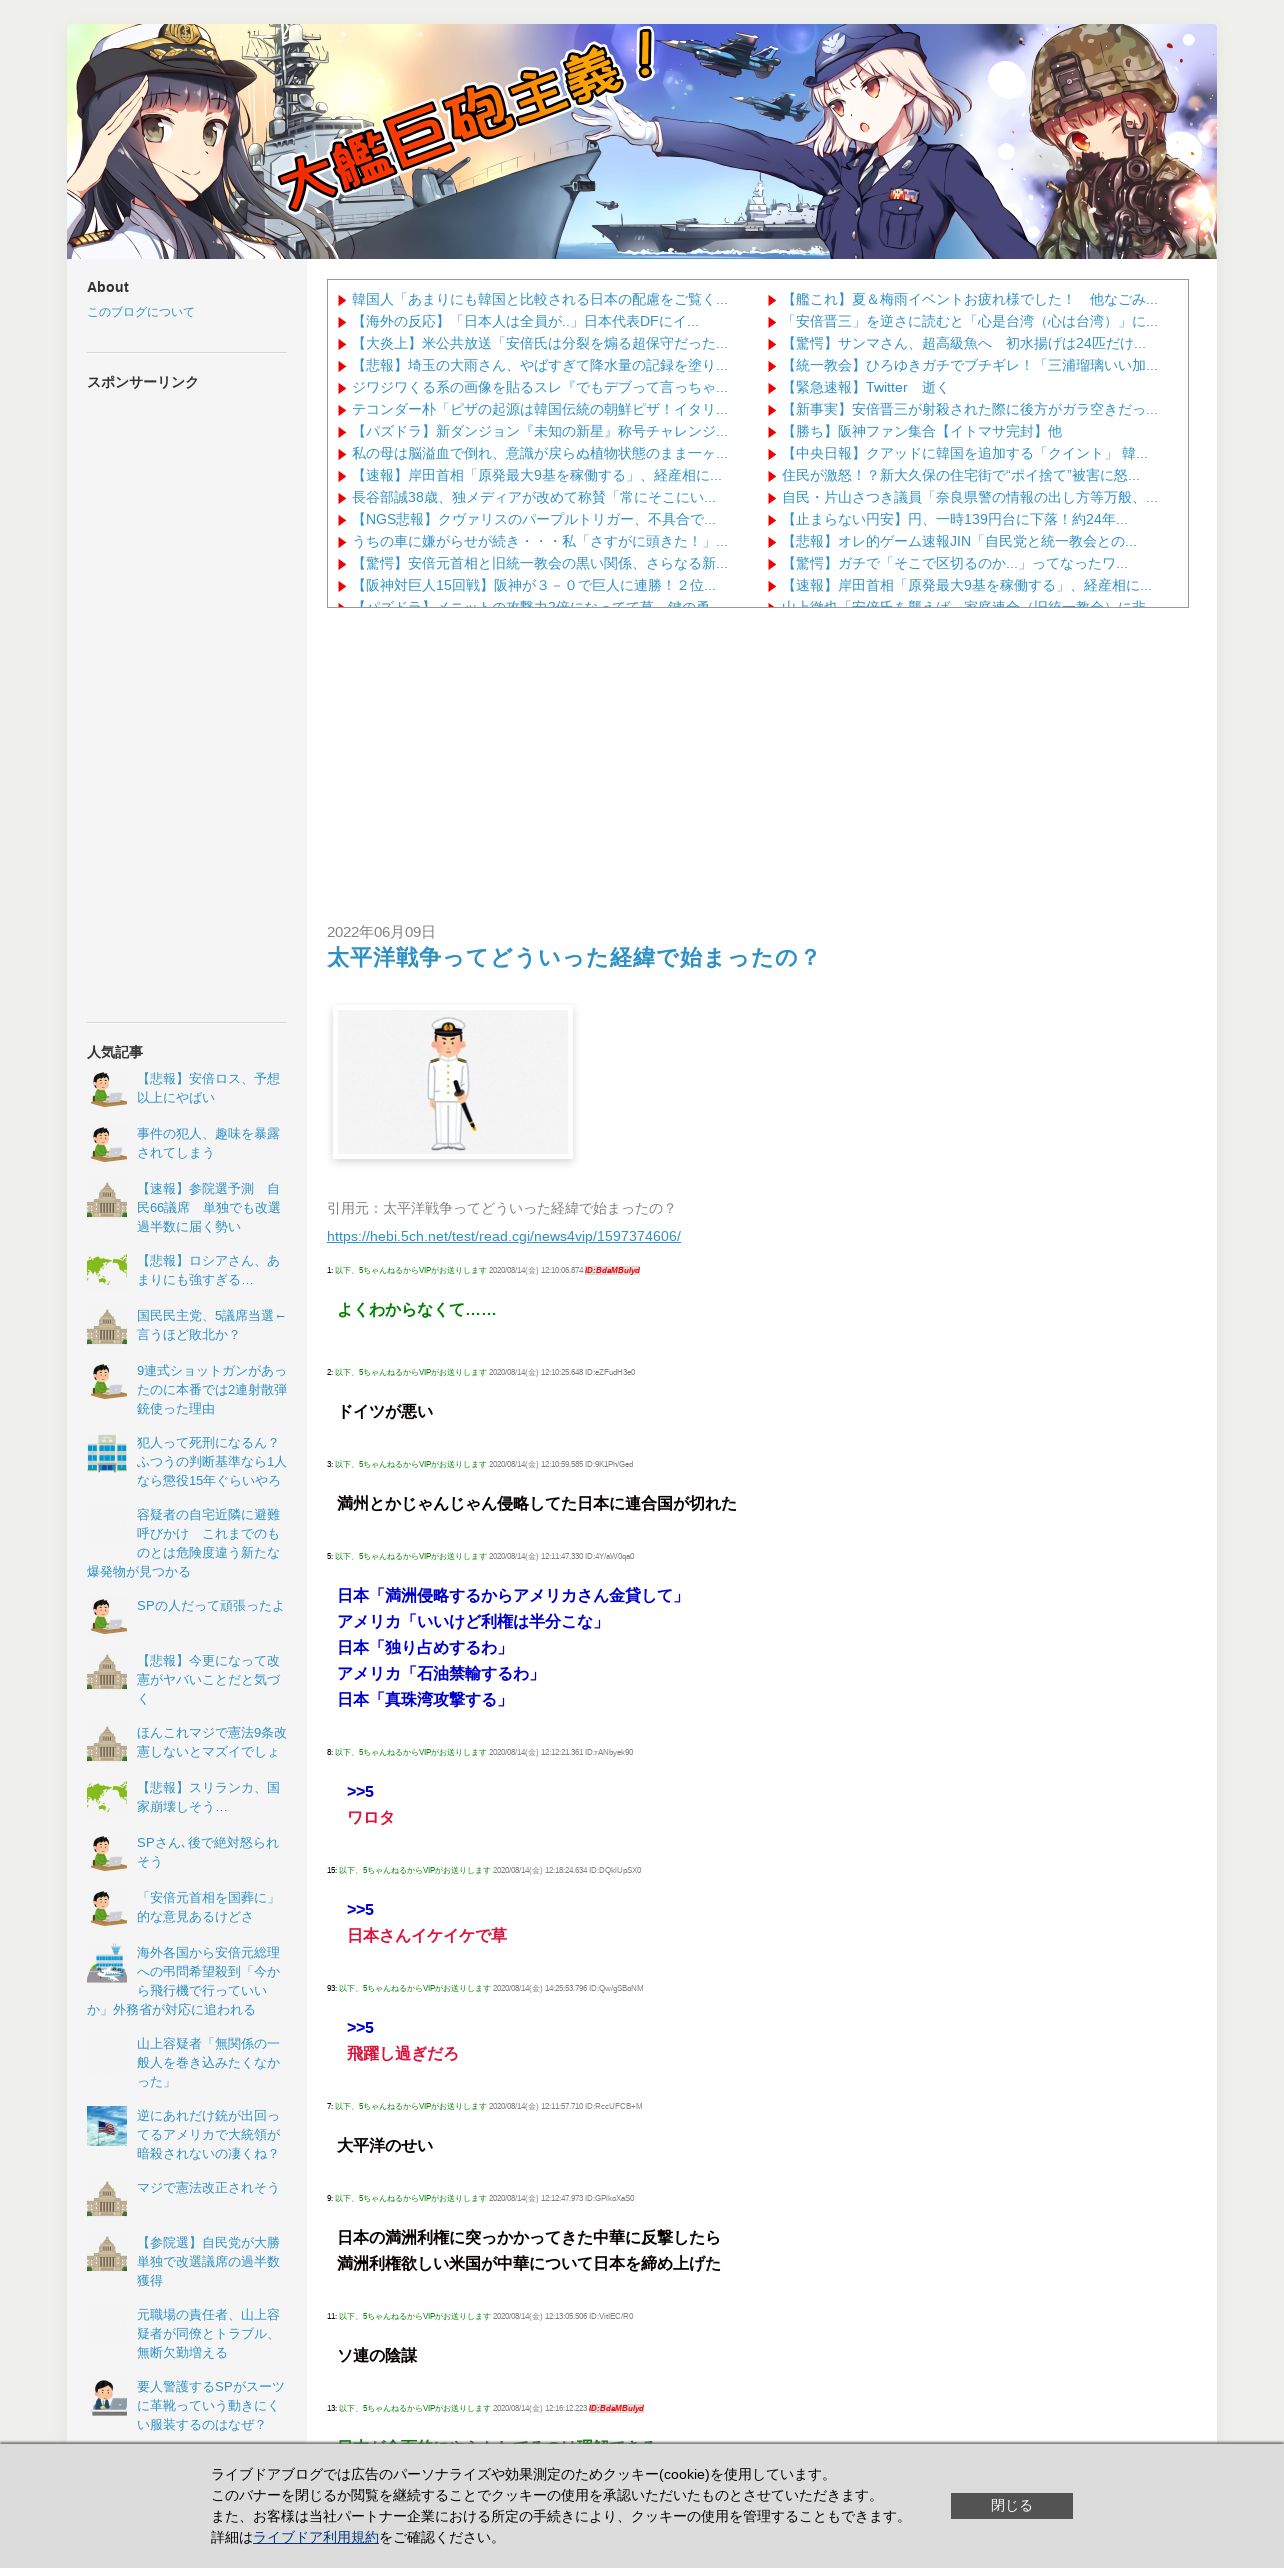Screen dimensions: 1284x2568
Task: Click airport icon beside 海外各国から安倍元総理
Action: click(107, 1964)
